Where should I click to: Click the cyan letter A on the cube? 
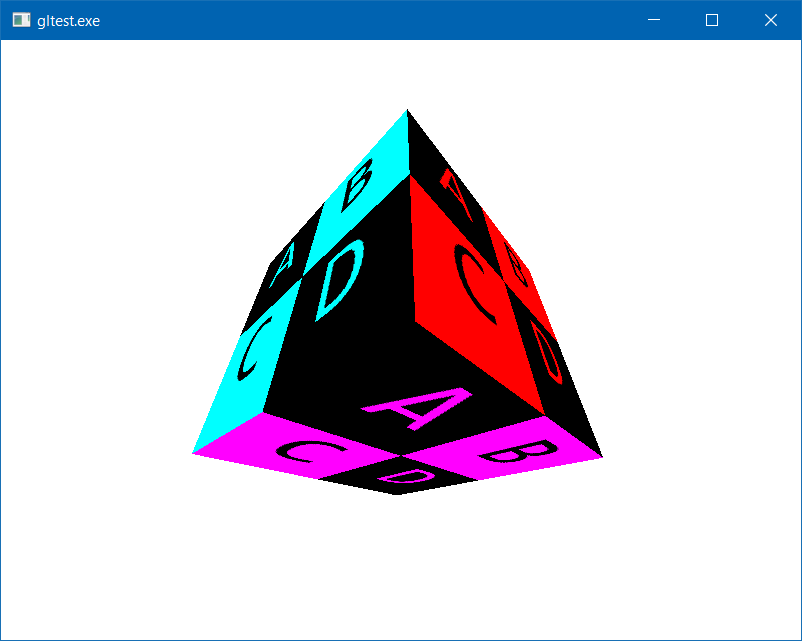281,266
